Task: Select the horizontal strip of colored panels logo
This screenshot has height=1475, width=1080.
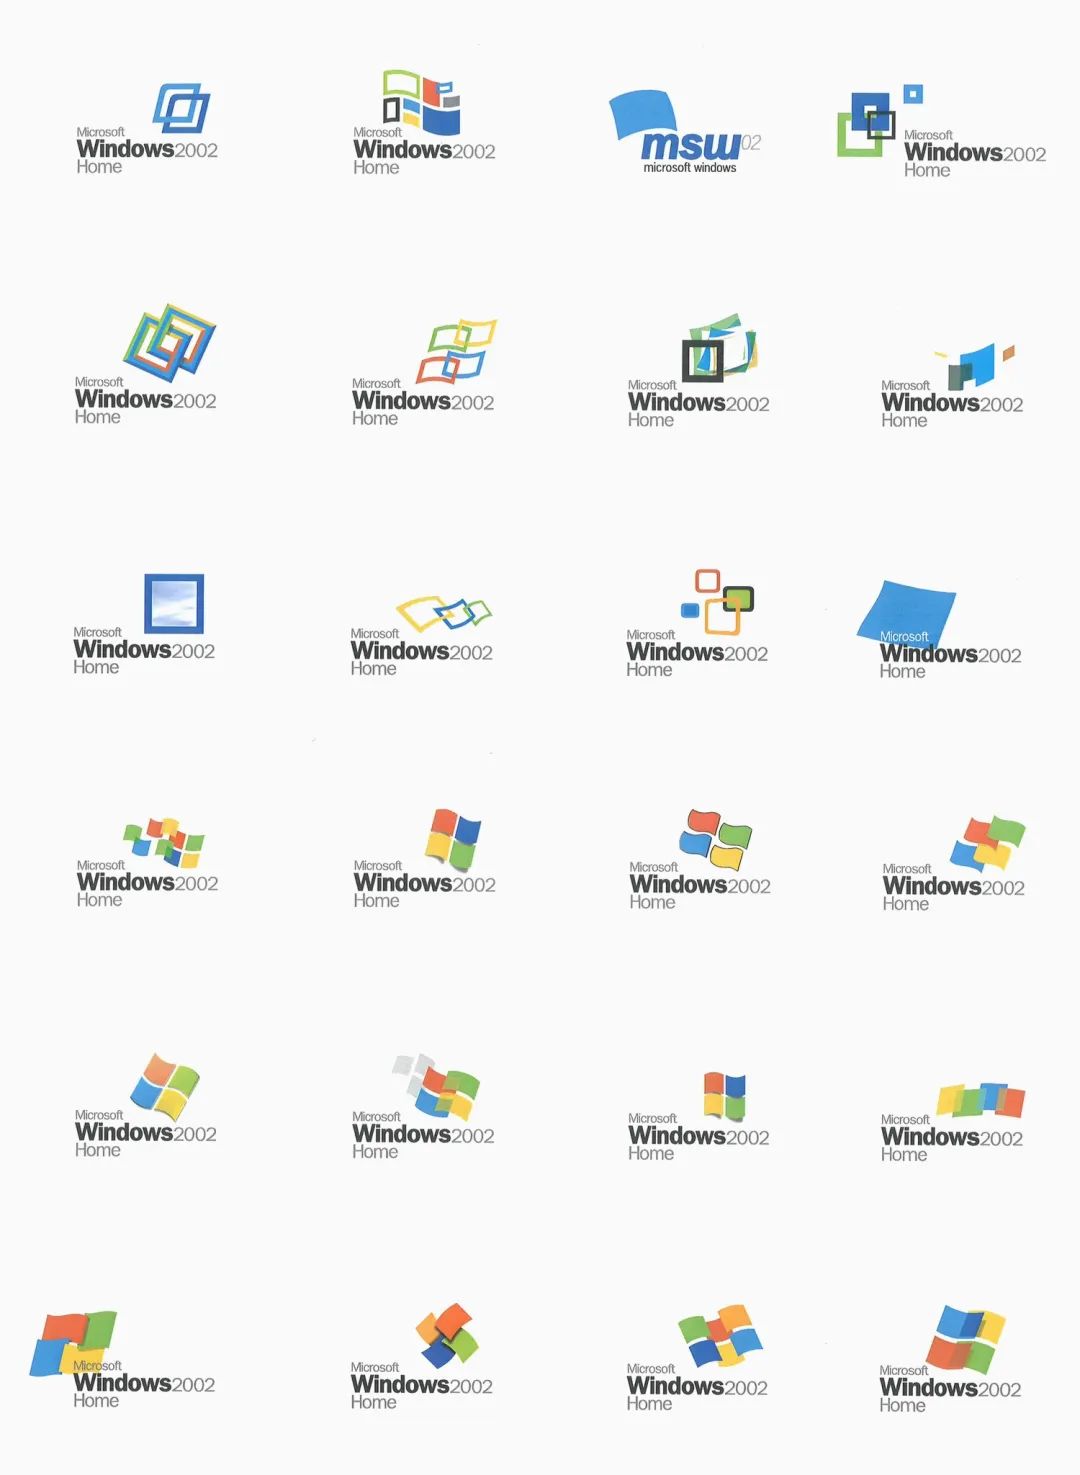Action: (981, 1100)
